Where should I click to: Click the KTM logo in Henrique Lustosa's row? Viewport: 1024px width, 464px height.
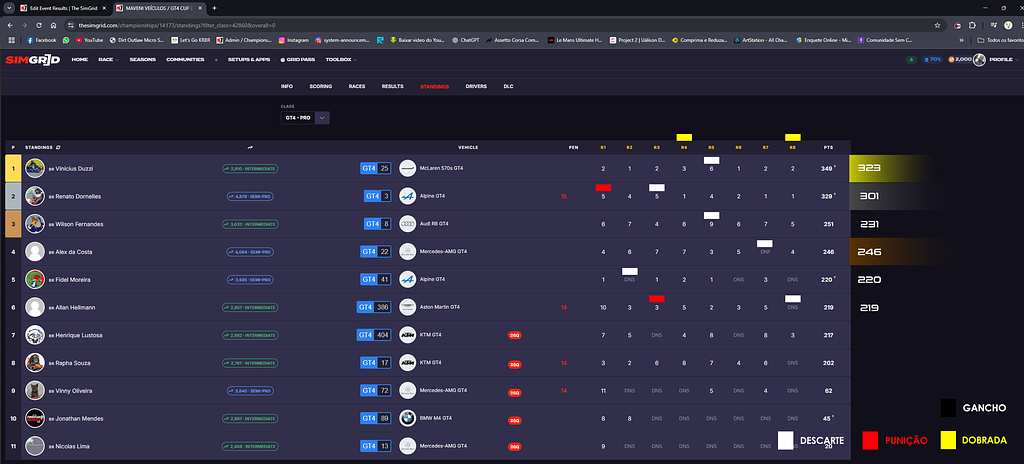[x=408, y=335]
